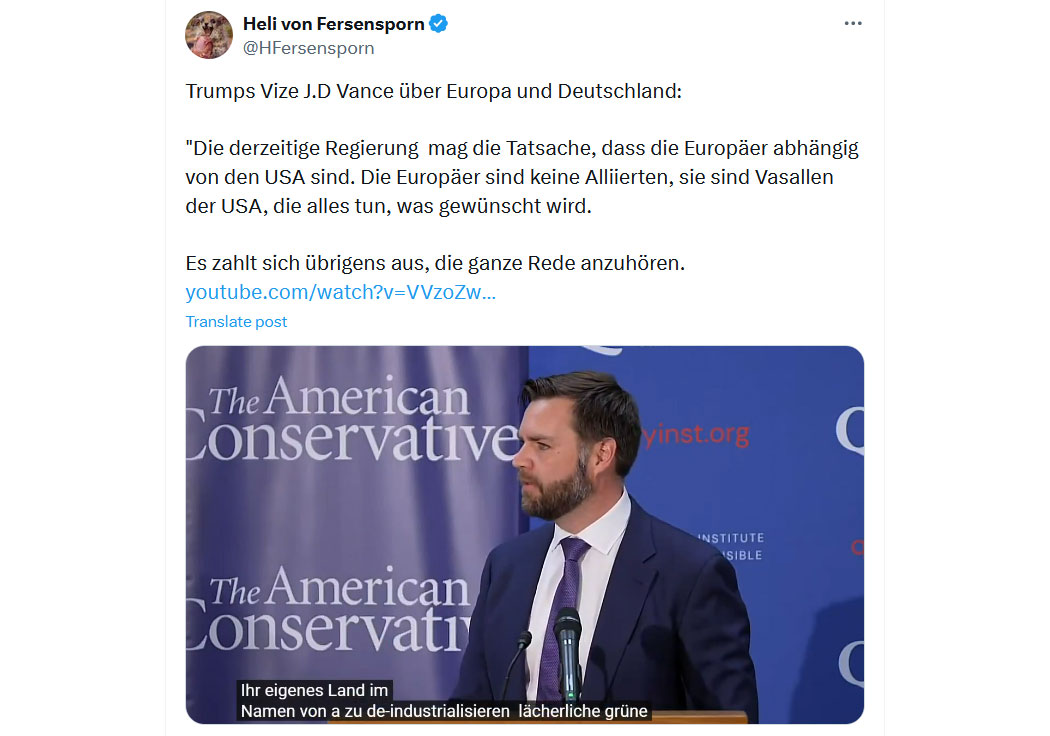1050x736 pixels.
Task: Click the sentence "Es zahlt sich übrigens aus"
Action: pyautogui.click(x=435, y=263)
